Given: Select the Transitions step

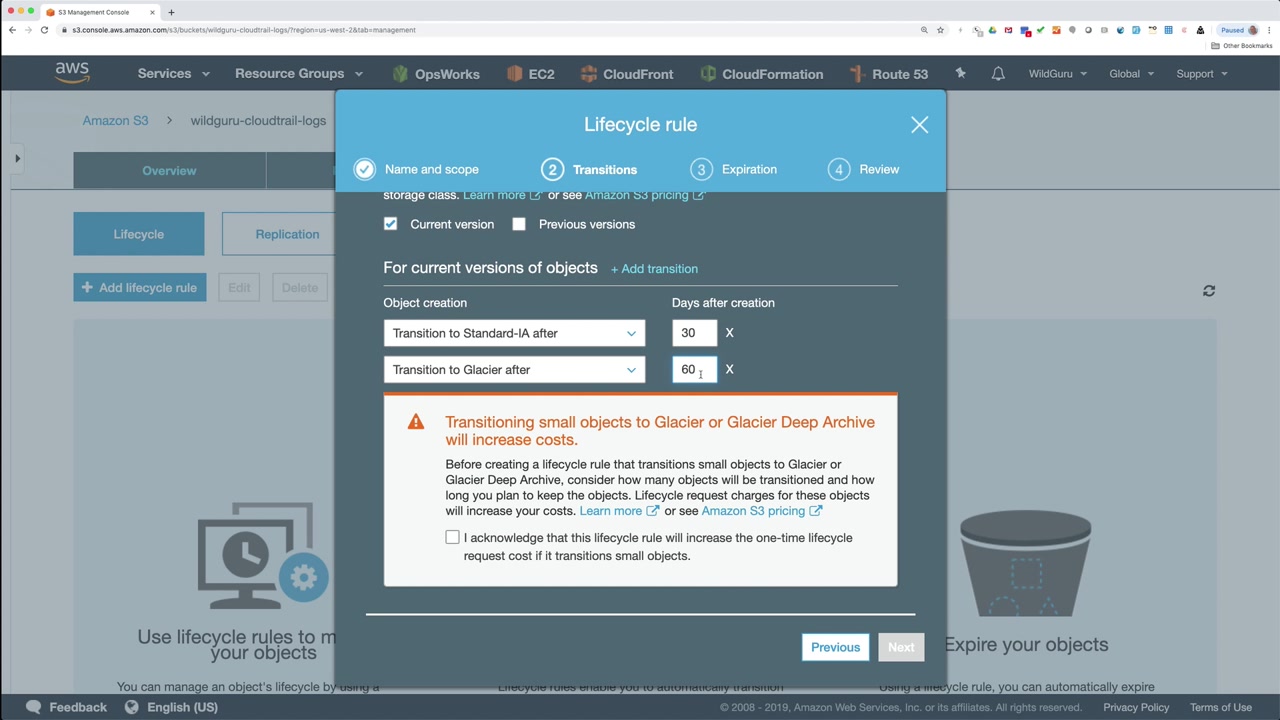Looking at the screenshot, I should tap(589, 170).
